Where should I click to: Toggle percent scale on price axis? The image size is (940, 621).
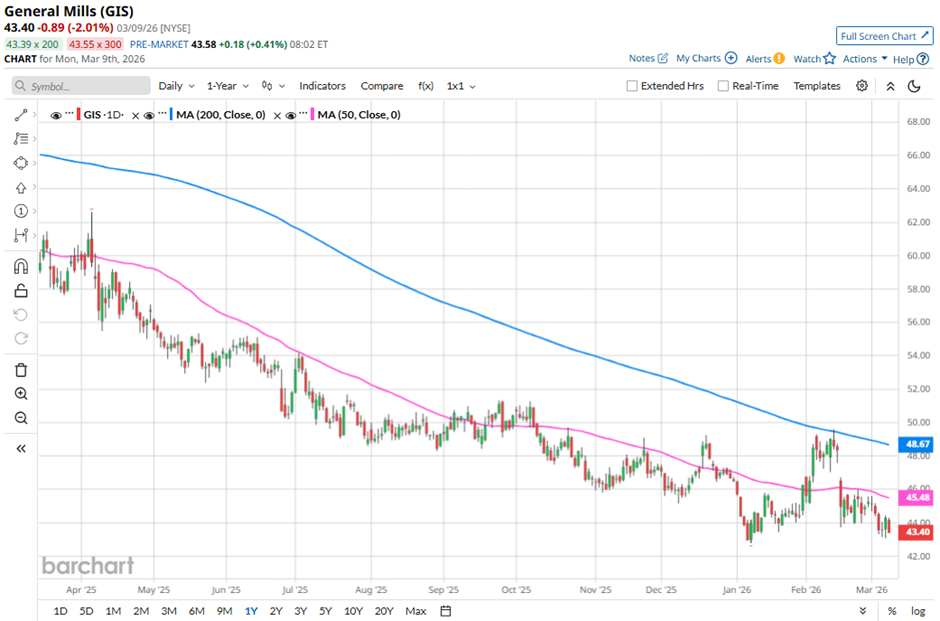pyautogui.click(x=892, y=611)
